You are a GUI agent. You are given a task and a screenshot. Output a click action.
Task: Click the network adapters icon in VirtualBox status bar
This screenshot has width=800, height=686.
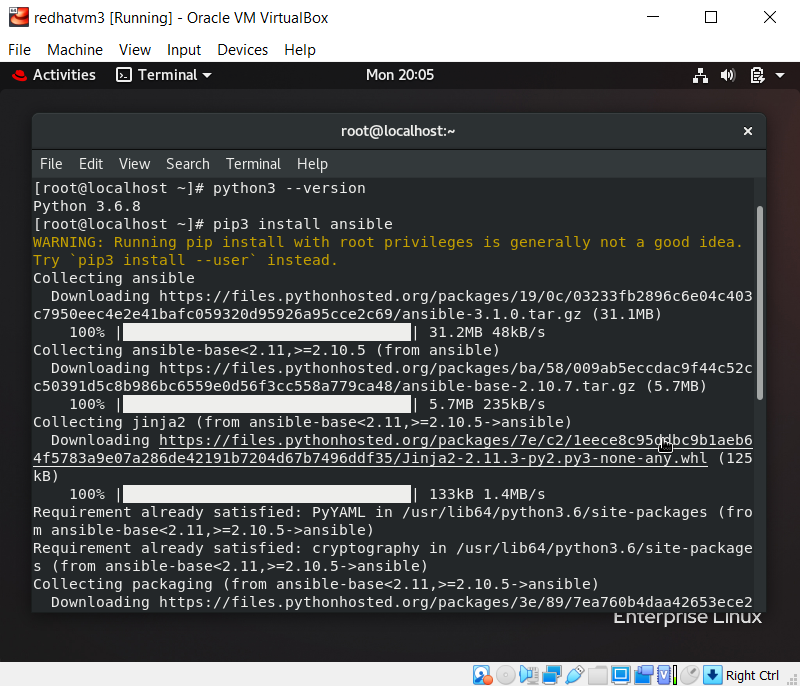(x=552, y=675)
